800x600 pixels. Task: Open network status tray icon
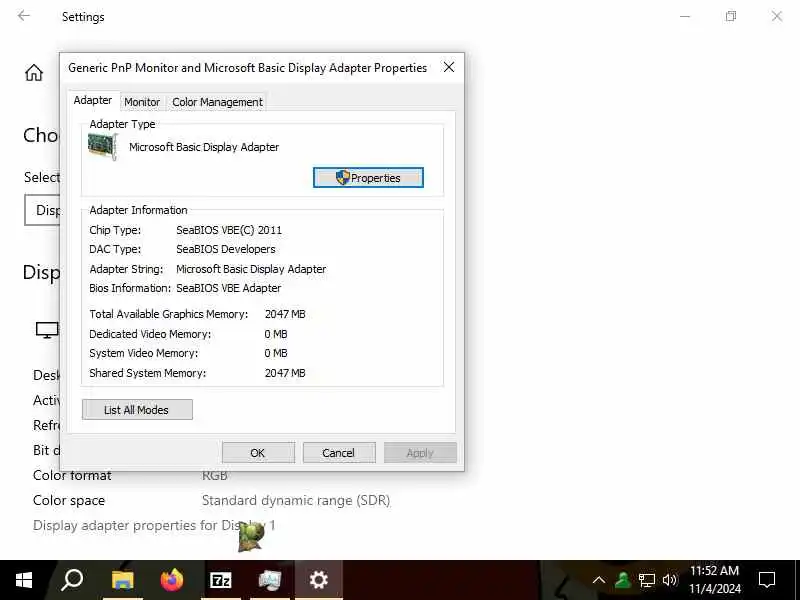(646, 580)
